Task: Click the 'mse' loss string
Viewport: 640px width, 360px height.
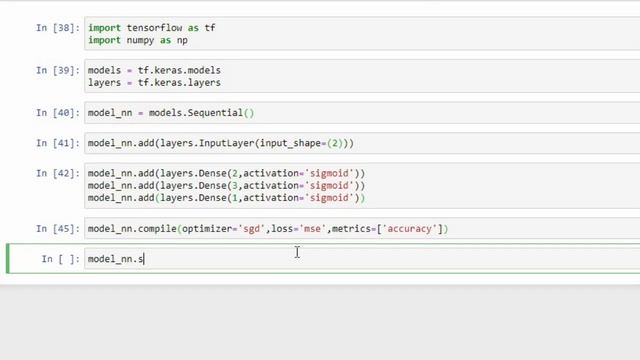Action: tap(312, 229)
